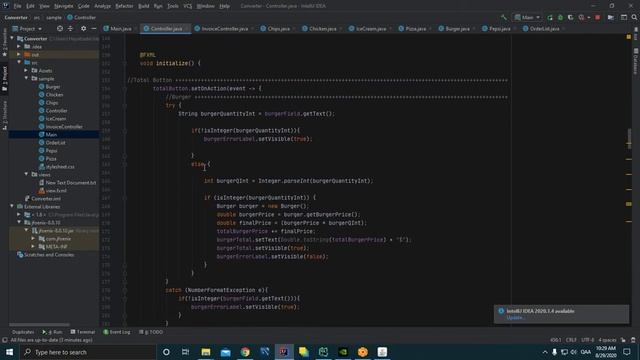
Task: Open the Navigate menu
Action: pos(64,6)
